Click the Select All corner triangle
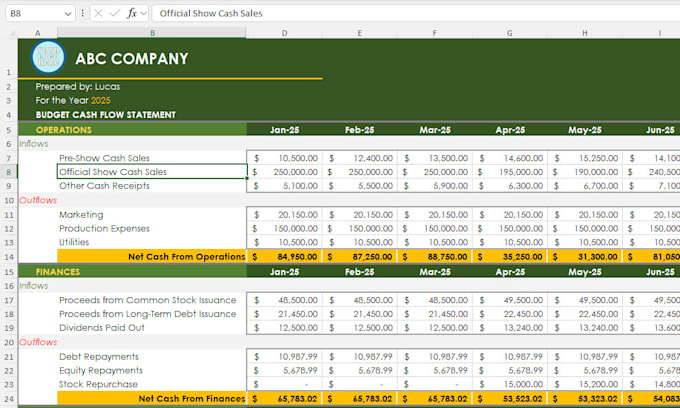The width and height of the screenshot is (680, 408). click(x=11, y=33)
